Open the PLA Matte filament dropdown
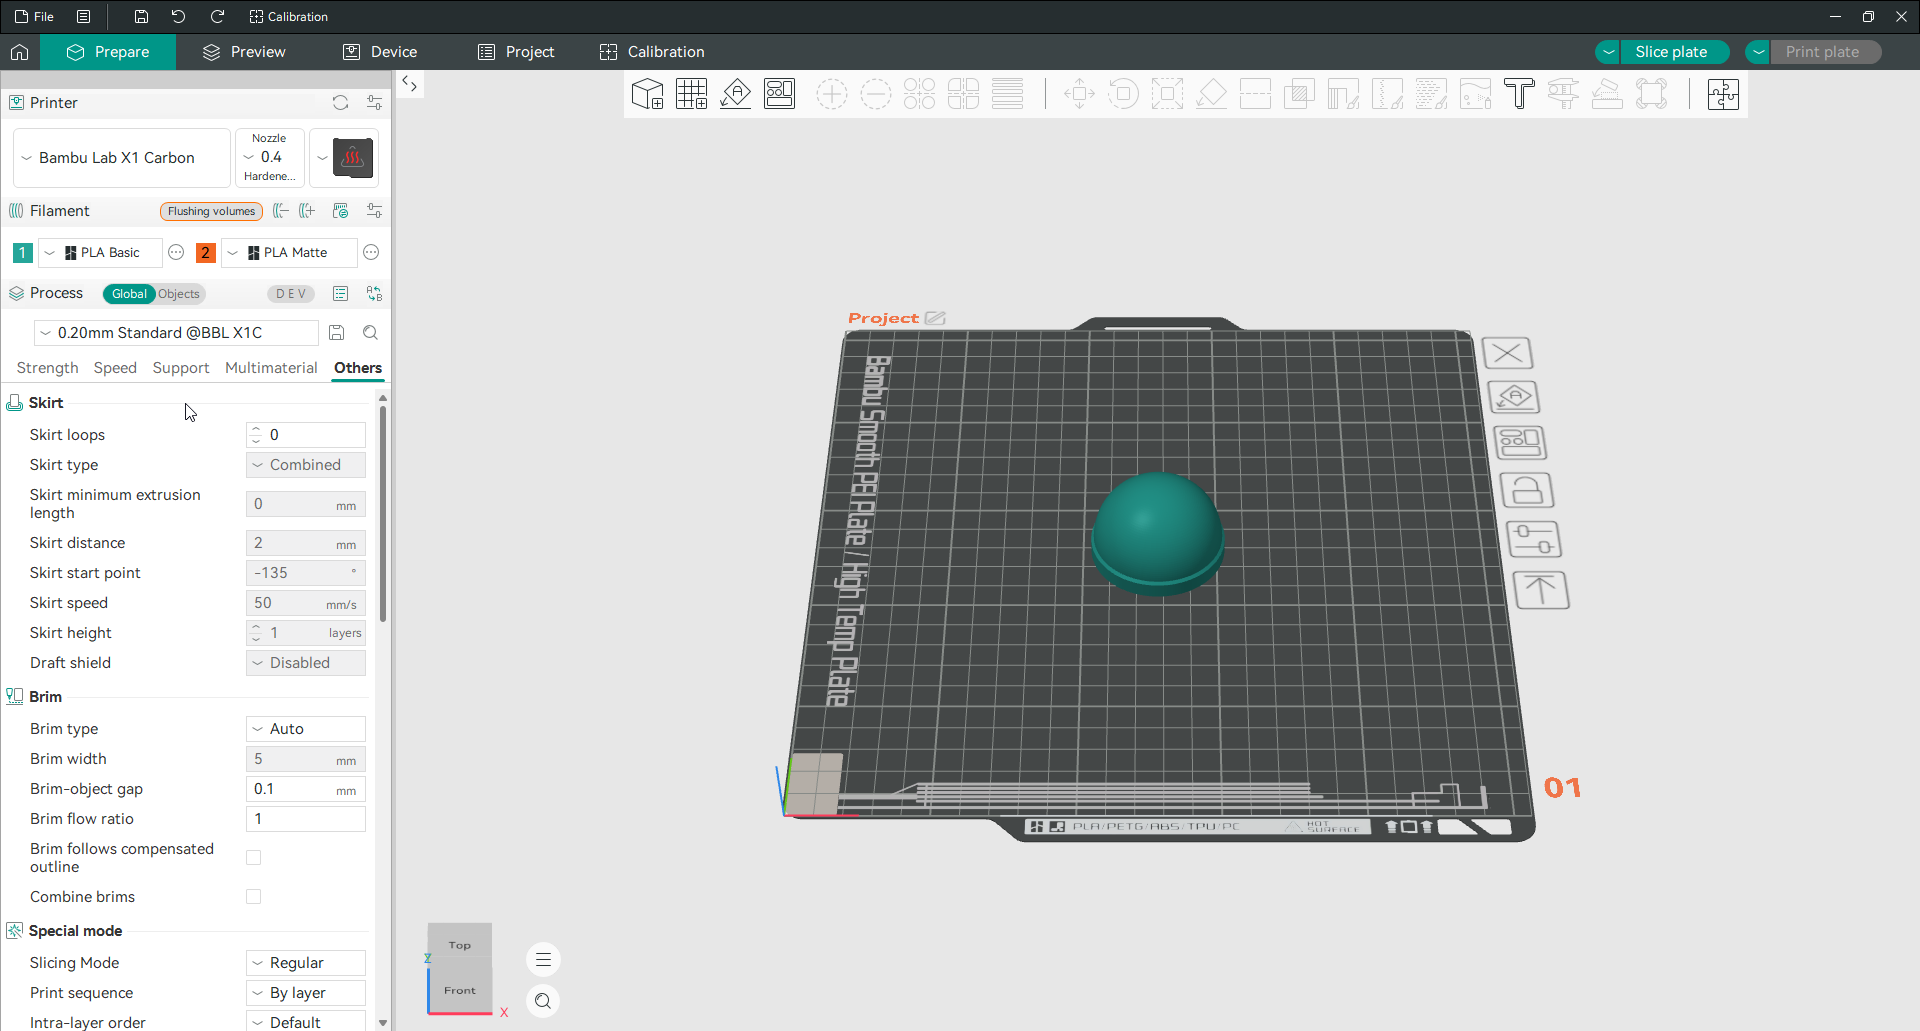1920x1031 pixels. point(290,252)
